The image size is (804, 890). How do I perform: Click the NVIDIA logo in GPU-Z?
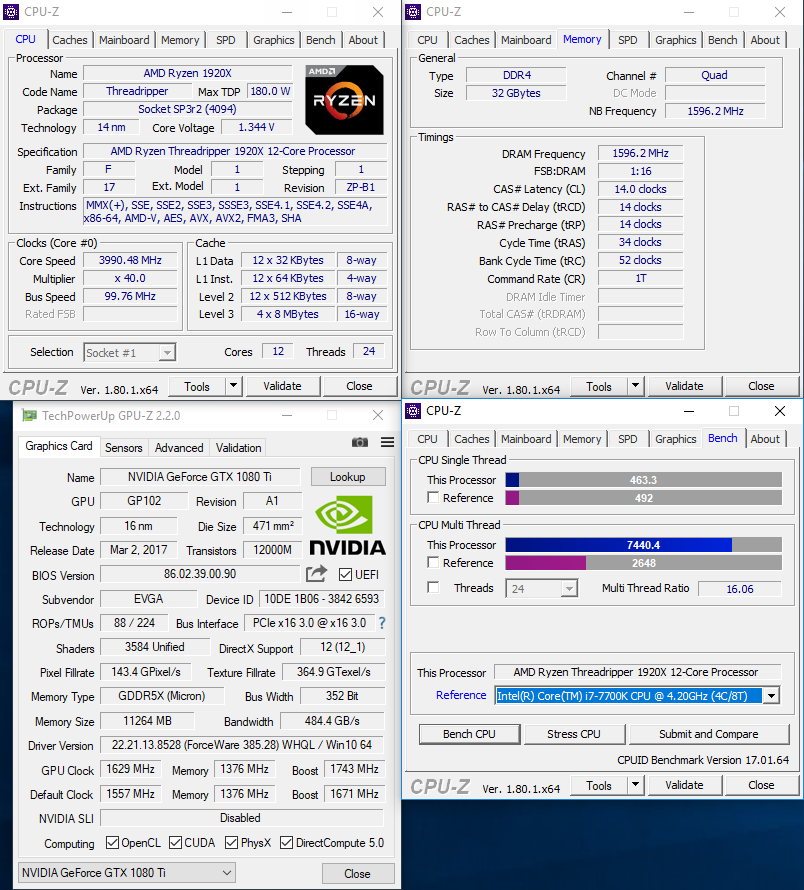[x=347, y=525]
